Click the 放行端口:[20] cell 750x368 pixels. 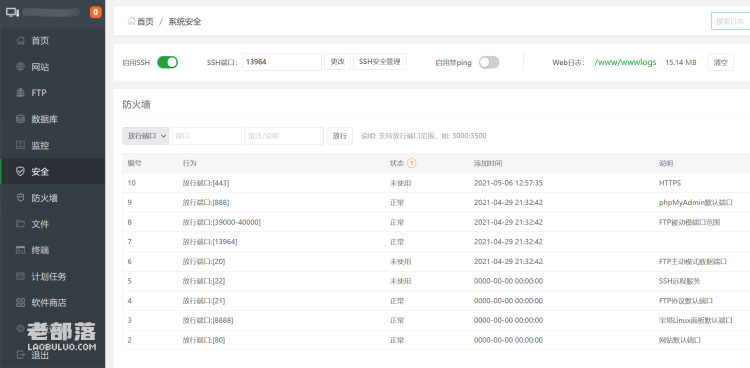tap(204, 262)
